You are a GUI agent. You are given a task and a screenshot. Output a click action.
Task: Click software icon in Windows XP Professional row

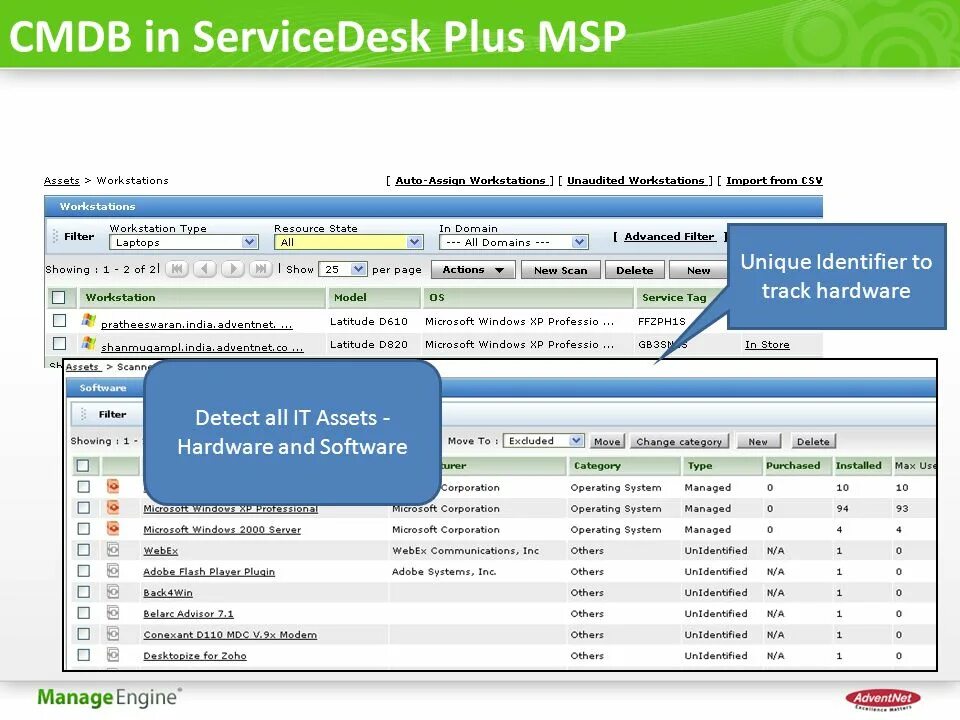tap(113, 508)
